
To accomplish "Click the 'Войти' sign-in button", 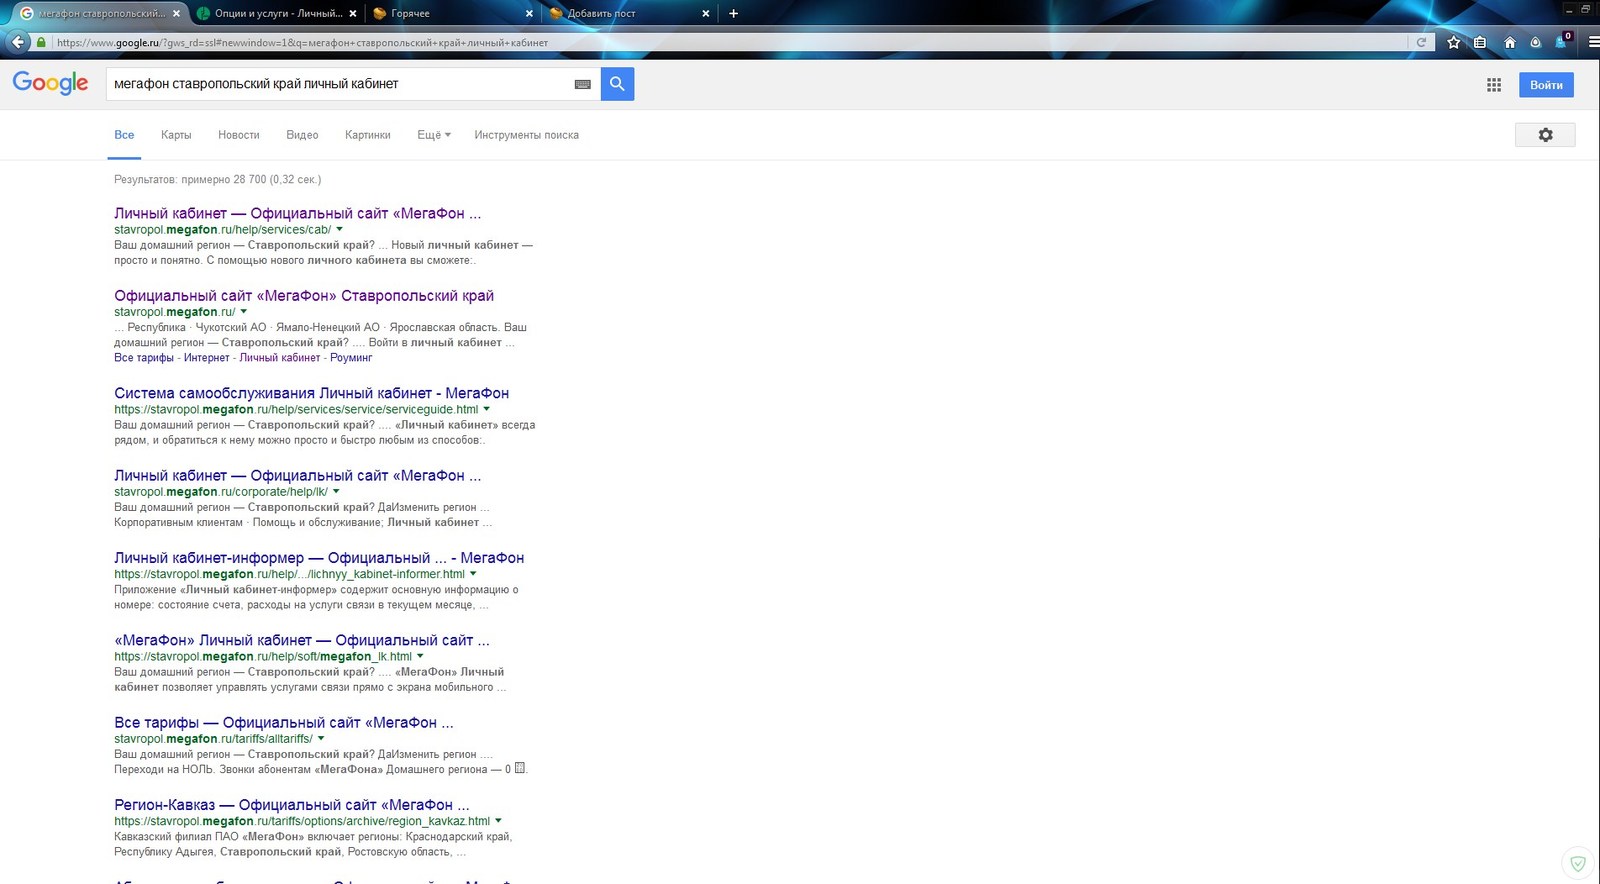I will click(x=1546, y=85).
